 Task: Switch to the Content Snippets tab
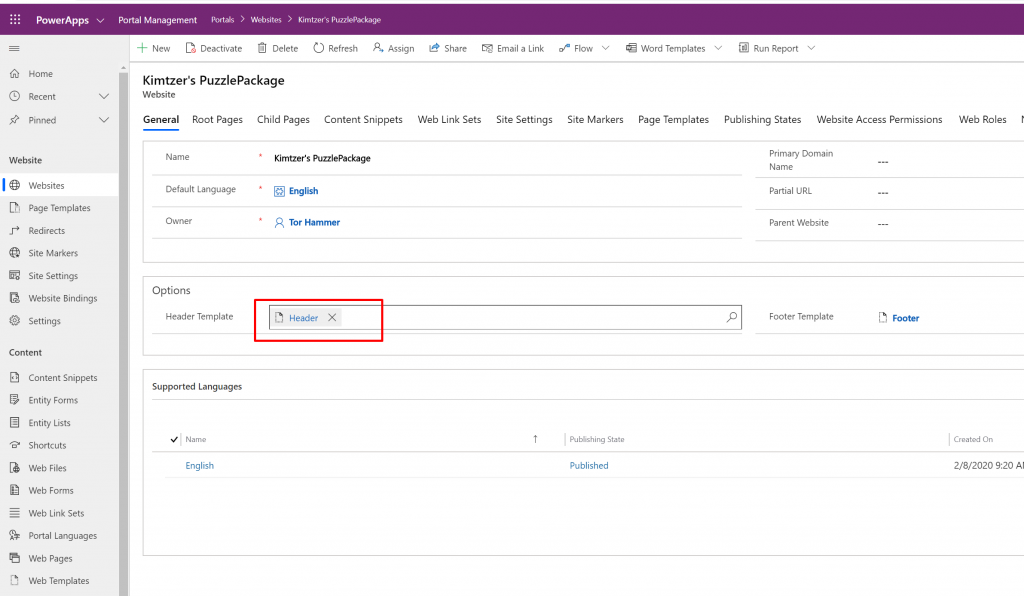click(x=363, y=119)
